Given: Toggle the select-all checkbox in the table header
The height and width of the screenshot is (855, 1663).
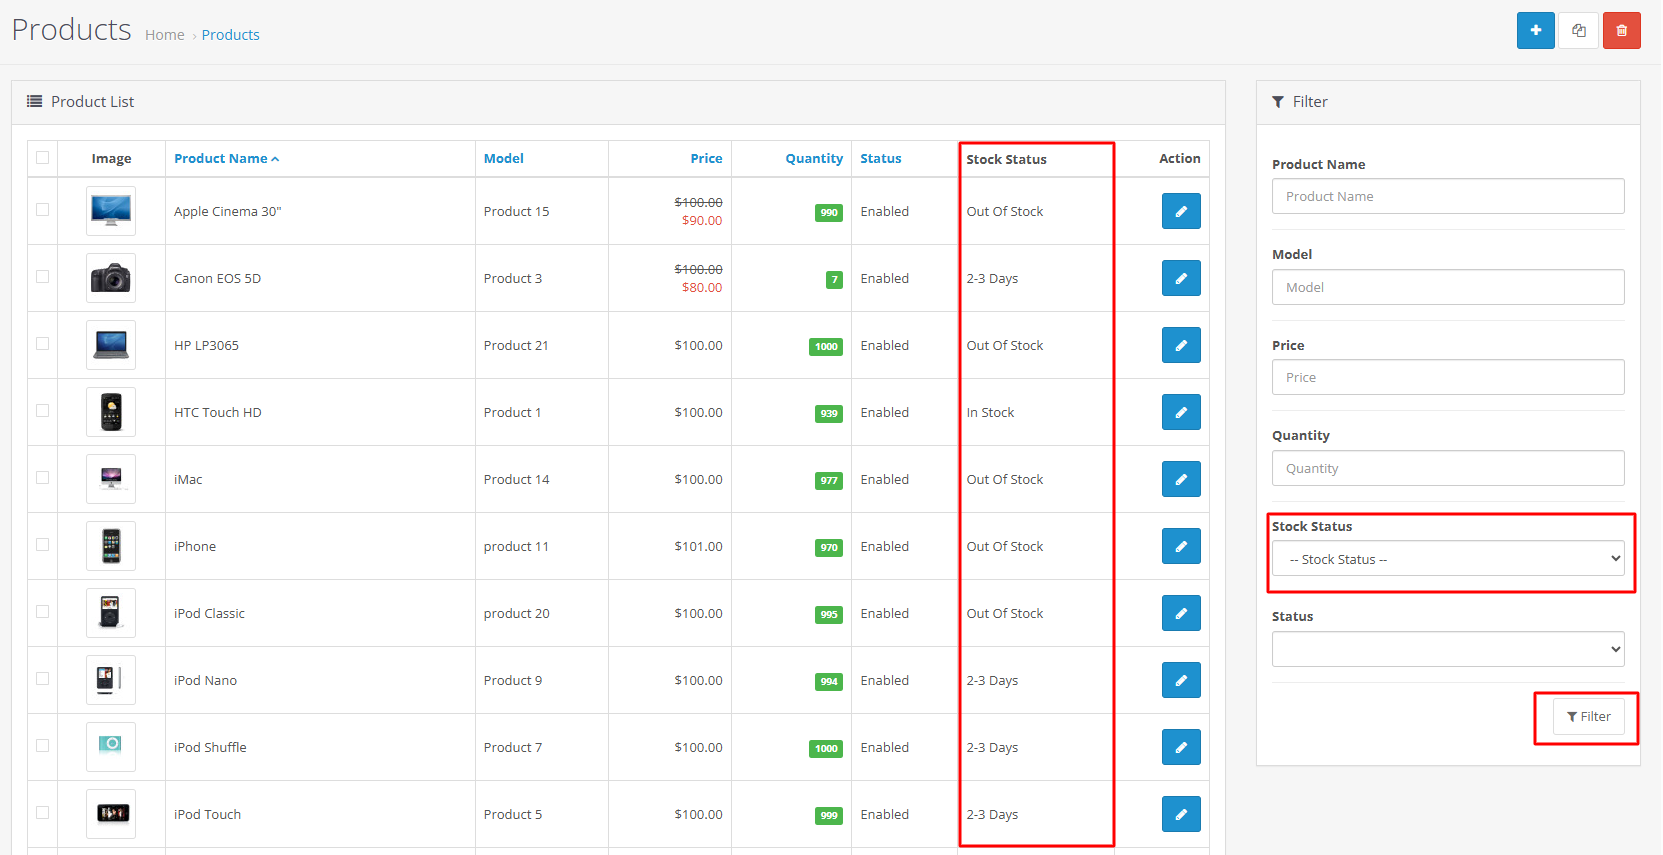Looking at the screenshot, I should coord(42,158).
